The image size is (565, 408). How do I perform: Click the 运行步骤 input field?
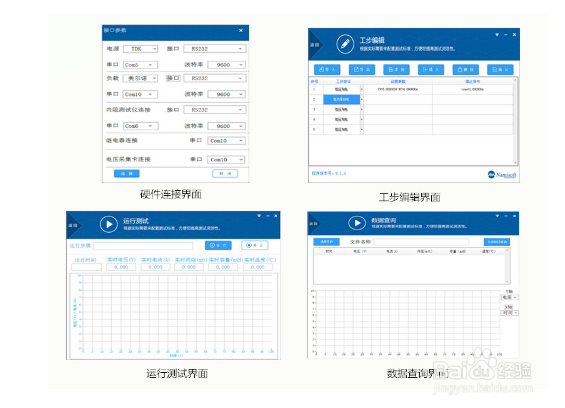pos(143,246)
